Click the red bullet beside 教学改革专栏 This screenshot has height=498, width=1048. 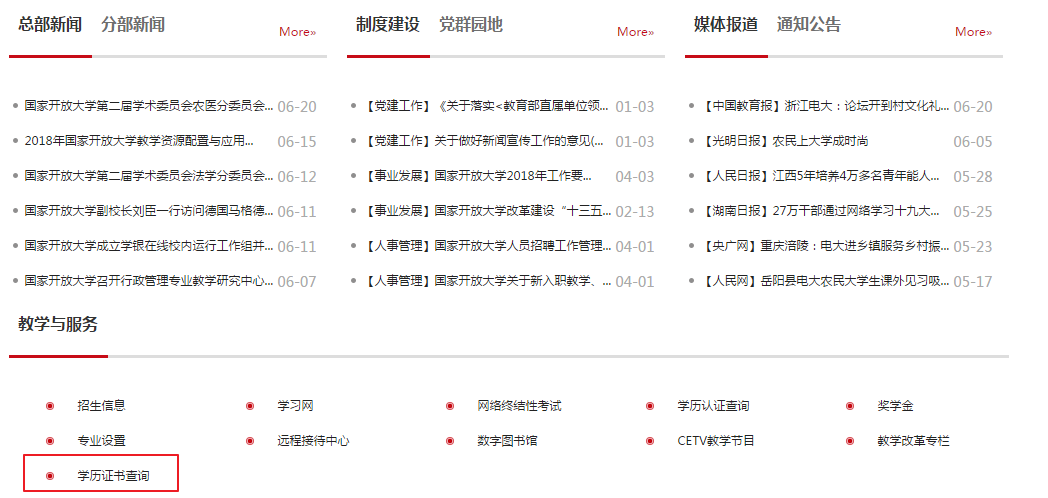pyautogui.click(x=850, y=441)
